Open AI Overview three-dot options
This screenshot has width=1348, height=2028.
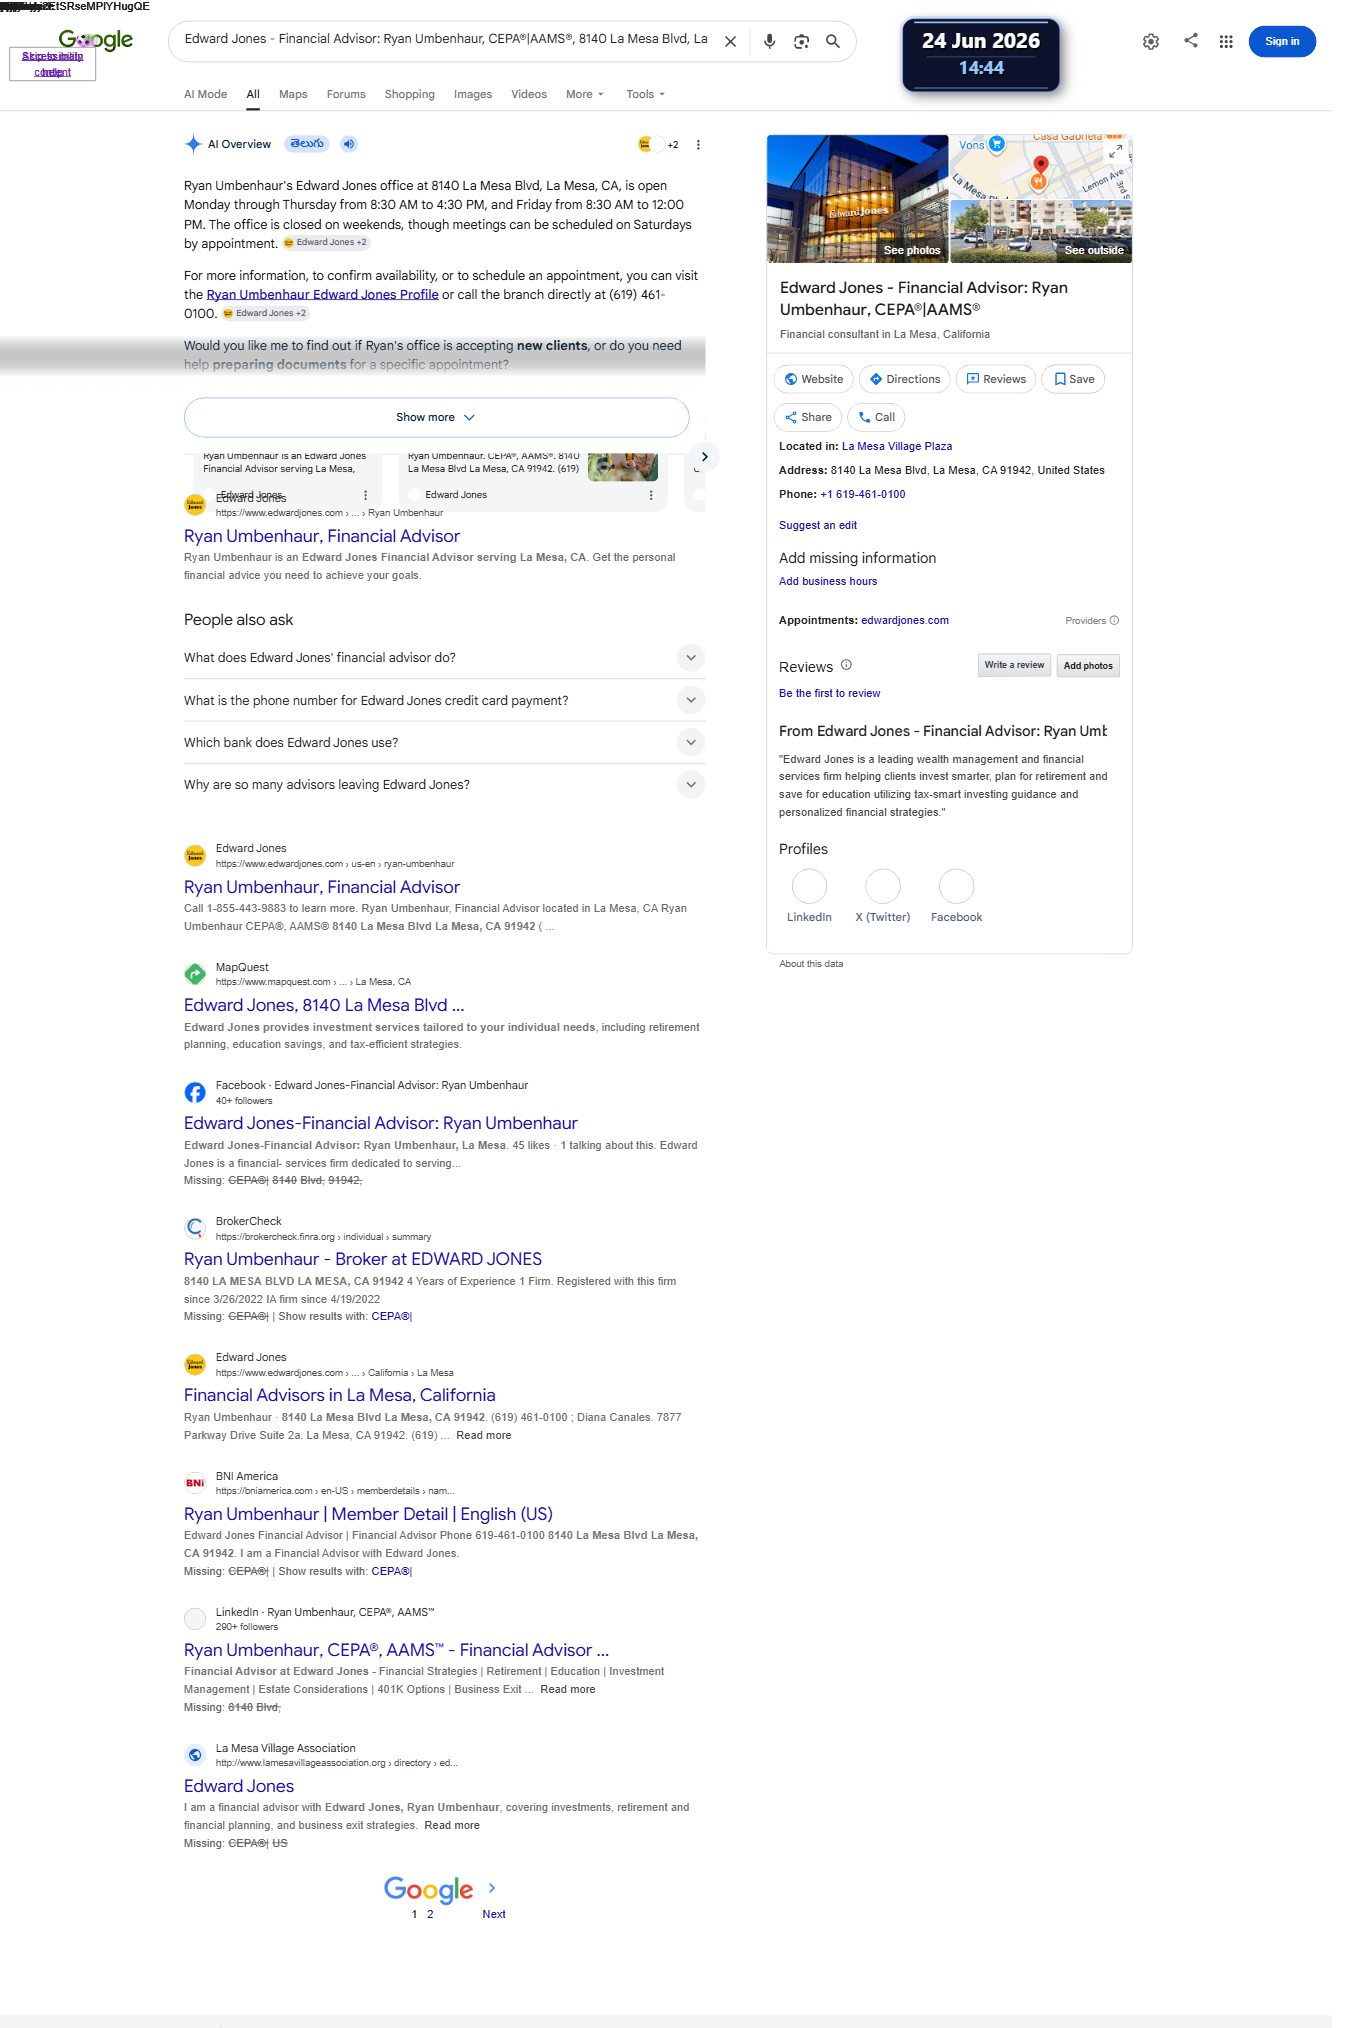[698, 145]
